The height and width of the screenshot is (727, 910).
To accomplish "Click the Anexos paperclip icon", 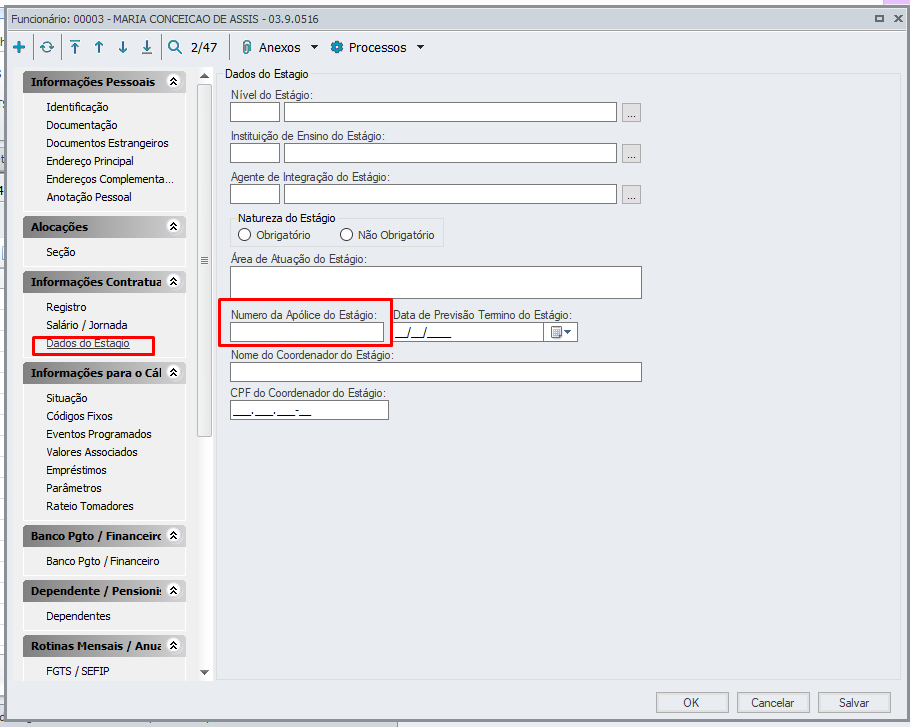I will (247, 47).
